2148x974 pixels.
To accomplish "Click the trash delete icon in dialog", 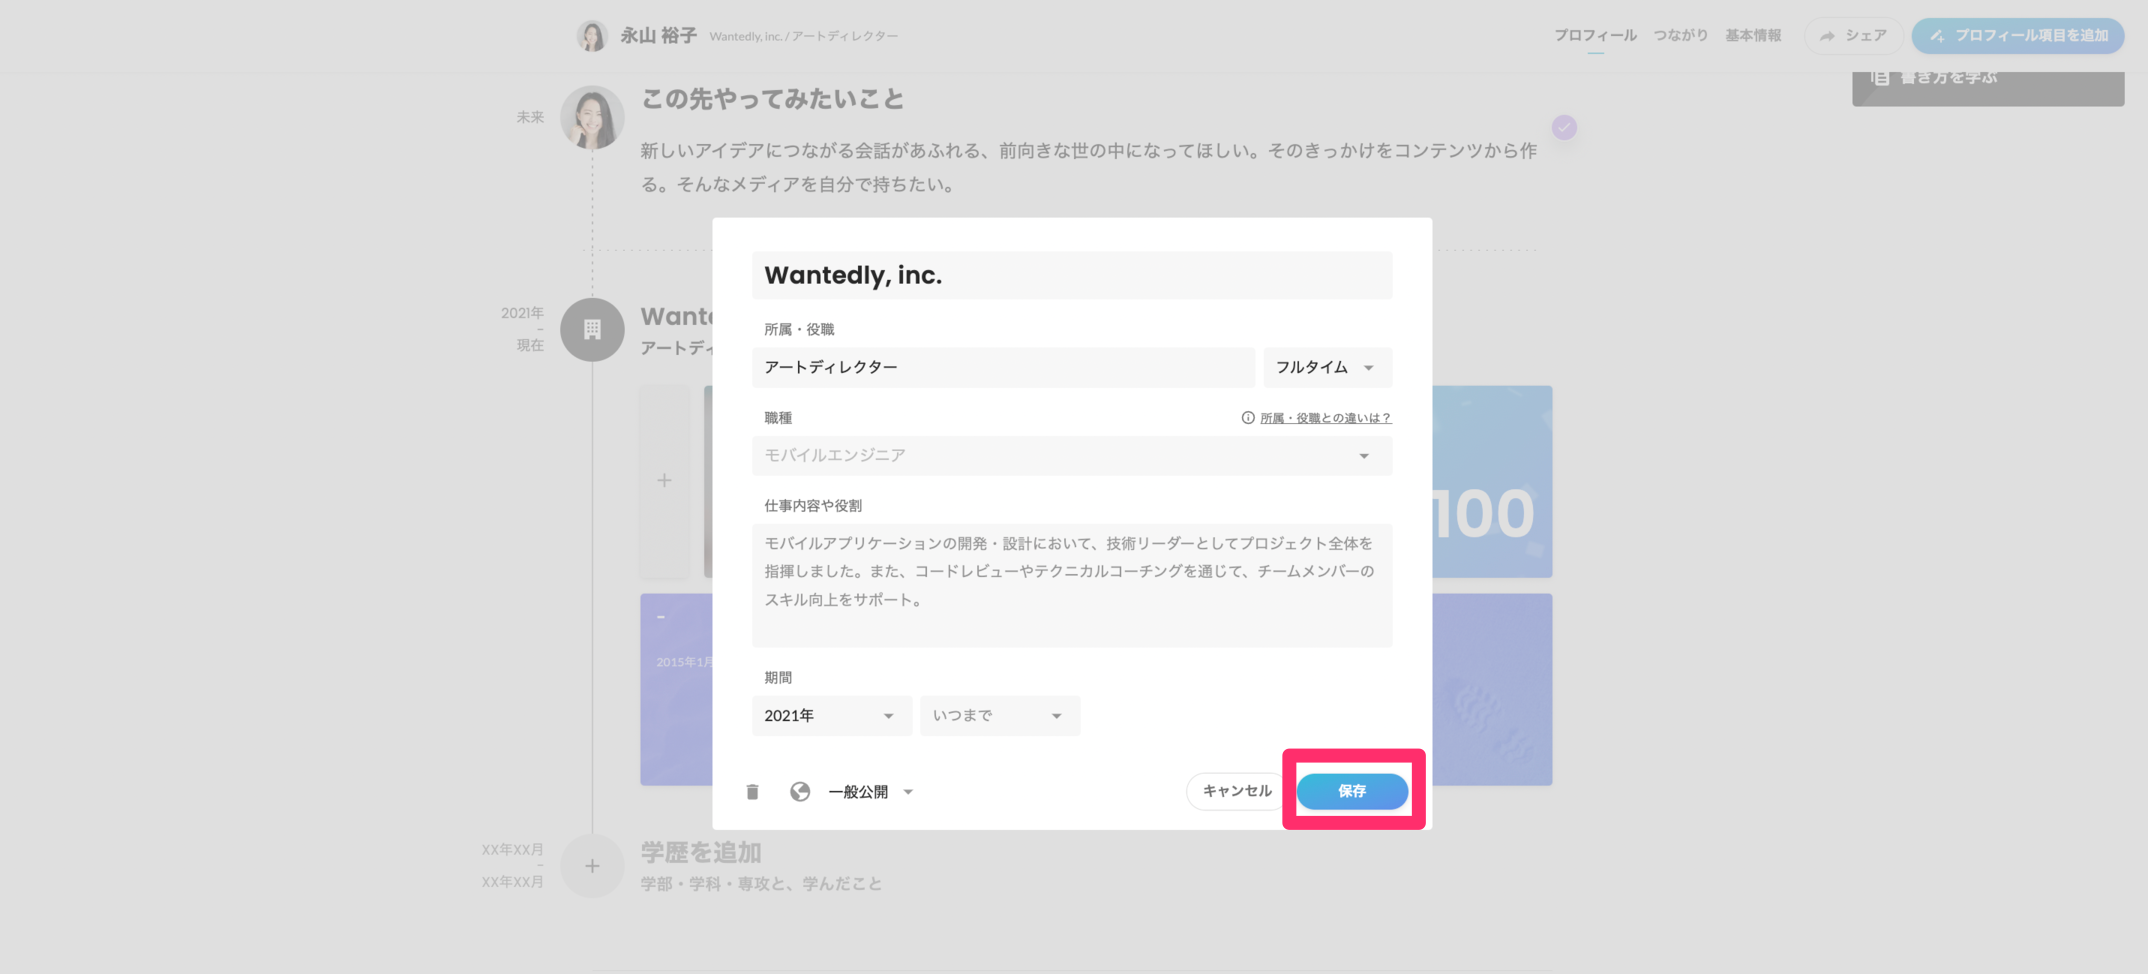I will 752,792.
